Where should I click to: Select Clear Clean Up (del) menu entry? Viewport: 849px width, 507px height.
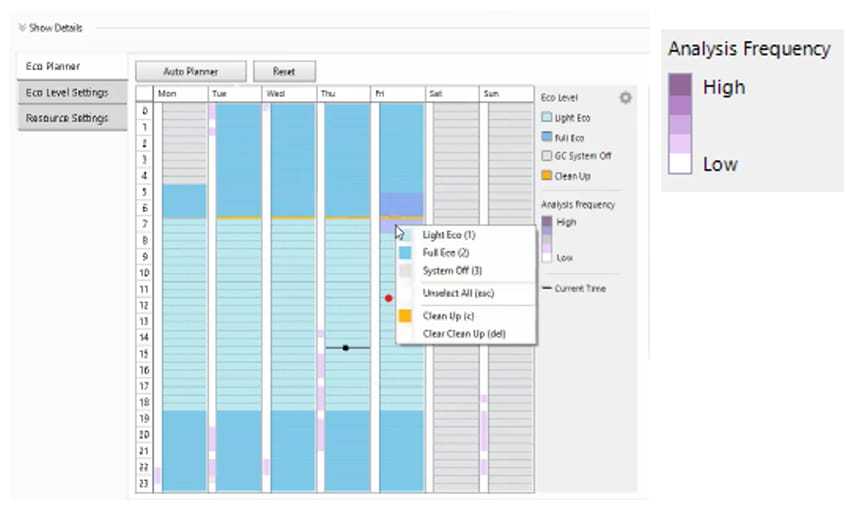[464, 334]
